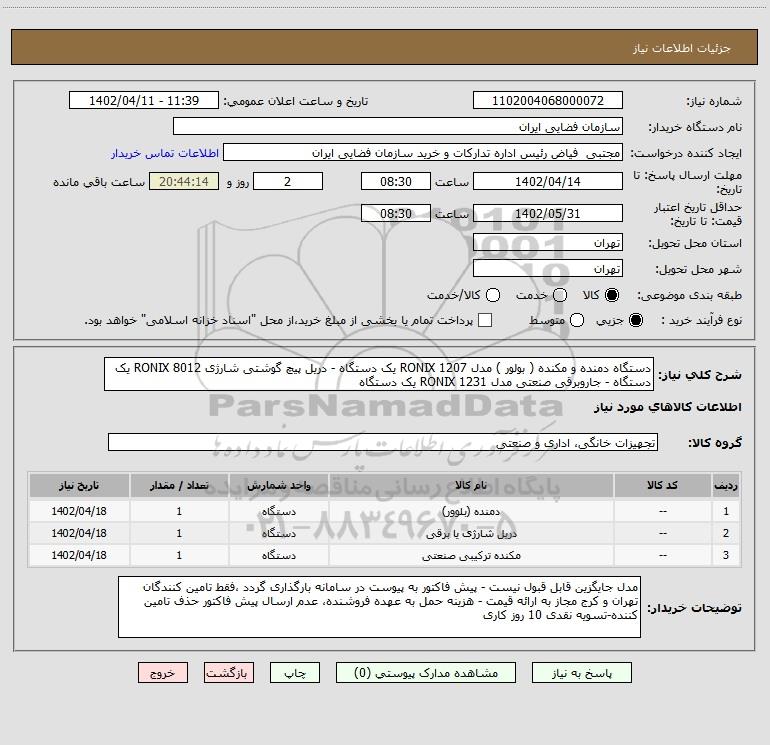
Task: Click the delivery province تهران field
Action: 548,242
